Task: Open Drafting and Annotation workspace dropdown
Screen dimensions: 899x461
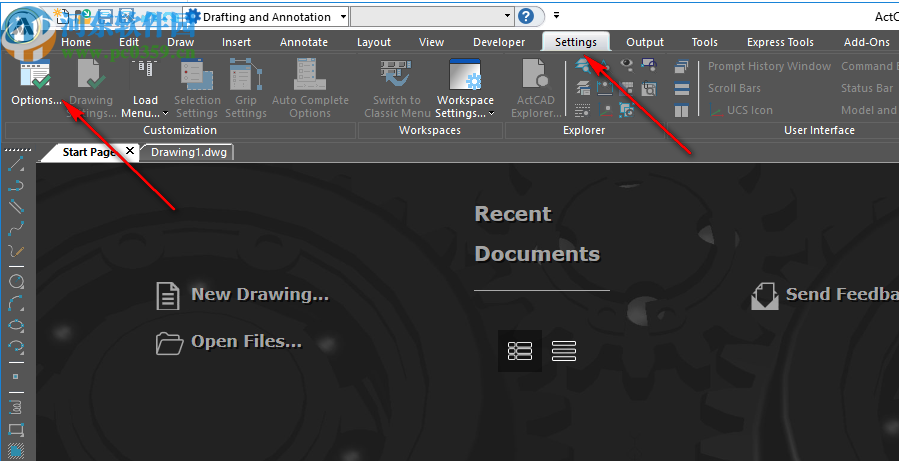Action: pyautogui.click(x=343, y=17)
